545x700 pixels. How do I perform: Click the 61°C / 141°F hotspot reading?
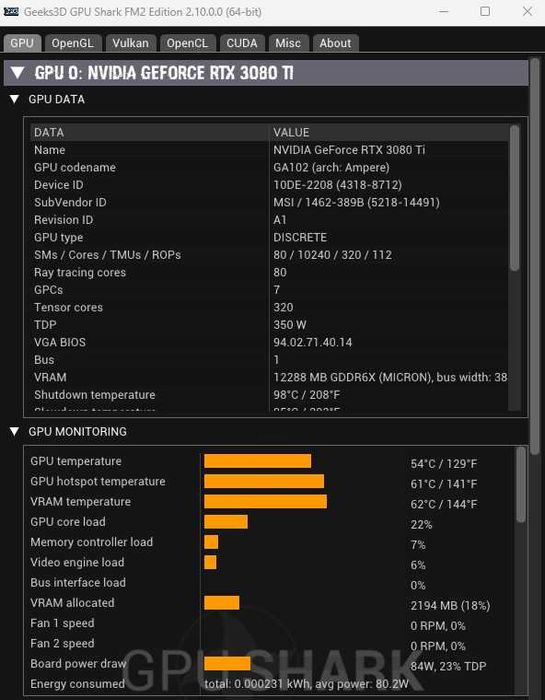444,484
